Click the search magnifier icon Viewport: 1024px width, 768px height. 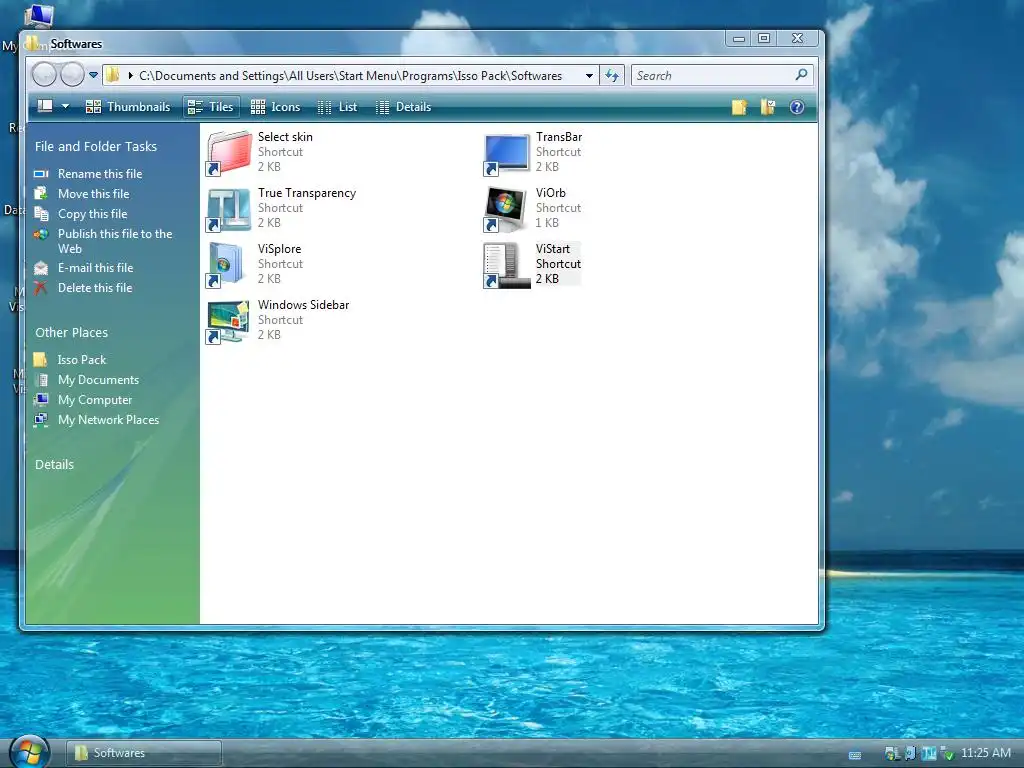(x=801, y=75)
